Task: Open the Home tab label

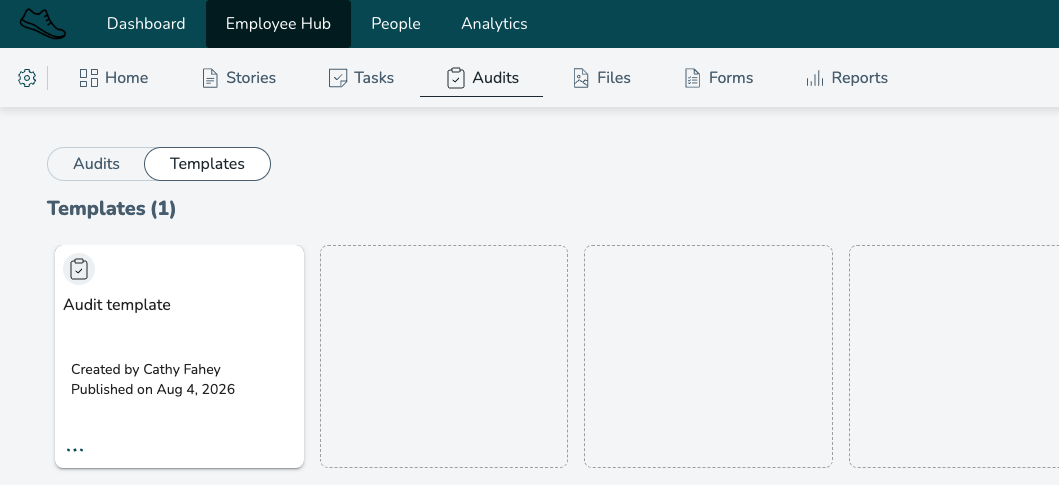Action: coord(127,78)
